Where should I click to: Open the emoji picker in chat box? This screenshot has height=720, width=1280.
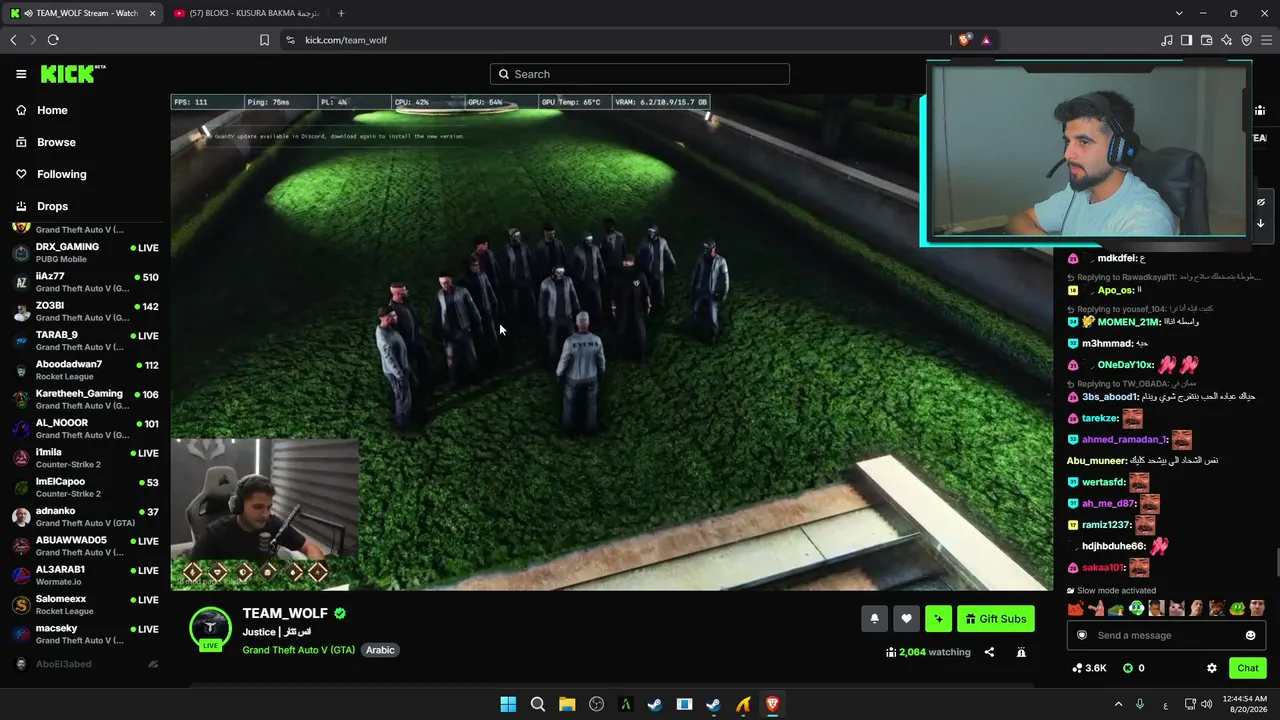pos(1250,635)
